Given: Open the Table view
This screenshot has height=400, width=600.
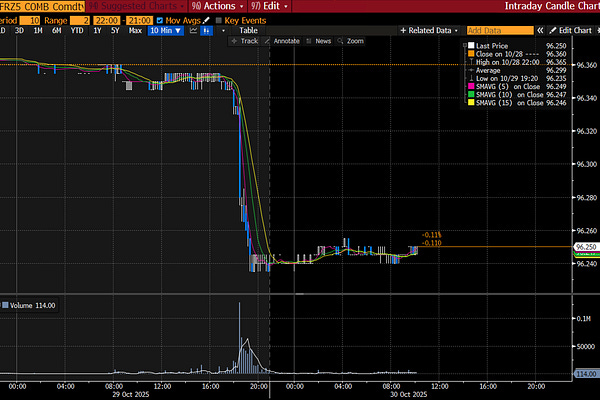Looking at the screenshot, I should [x=248, y=31].
